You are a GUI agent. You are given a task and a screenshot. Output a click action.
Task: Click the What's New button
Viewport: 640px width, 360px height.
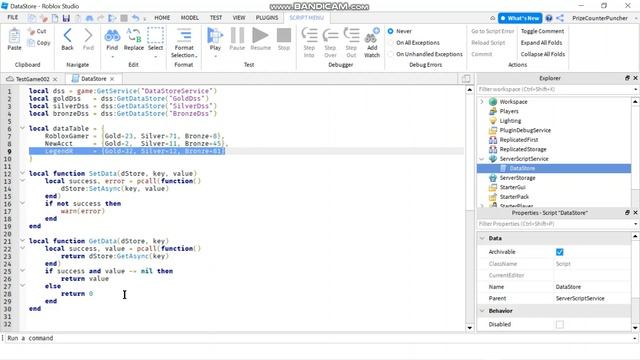pyautogui.click(x=520, y=18)
